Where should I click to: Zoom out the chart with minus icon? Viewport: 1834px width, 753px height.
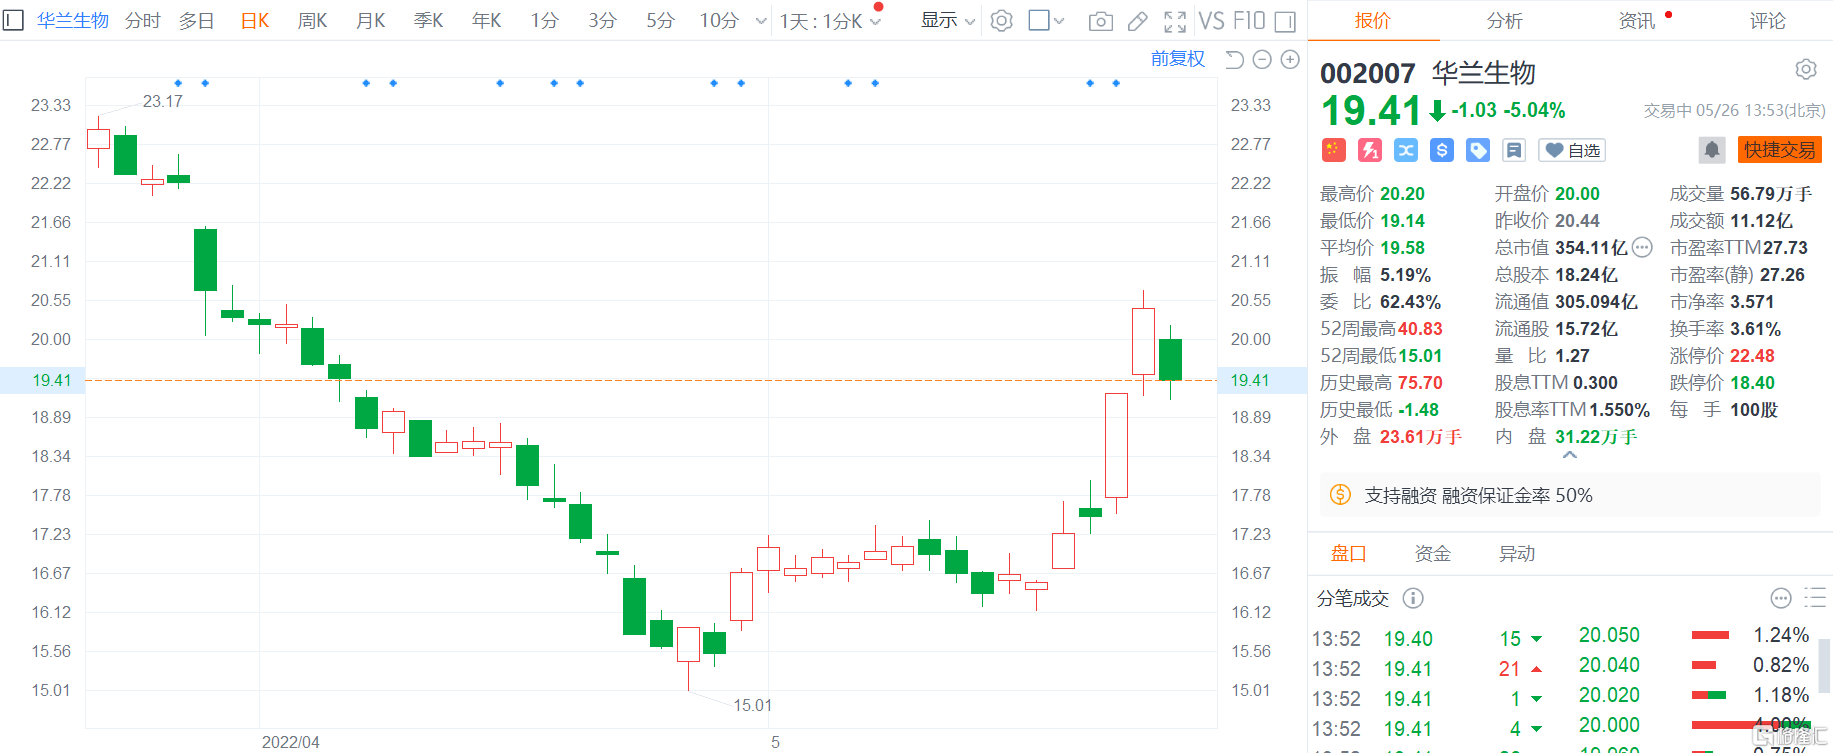(1262, 60)
